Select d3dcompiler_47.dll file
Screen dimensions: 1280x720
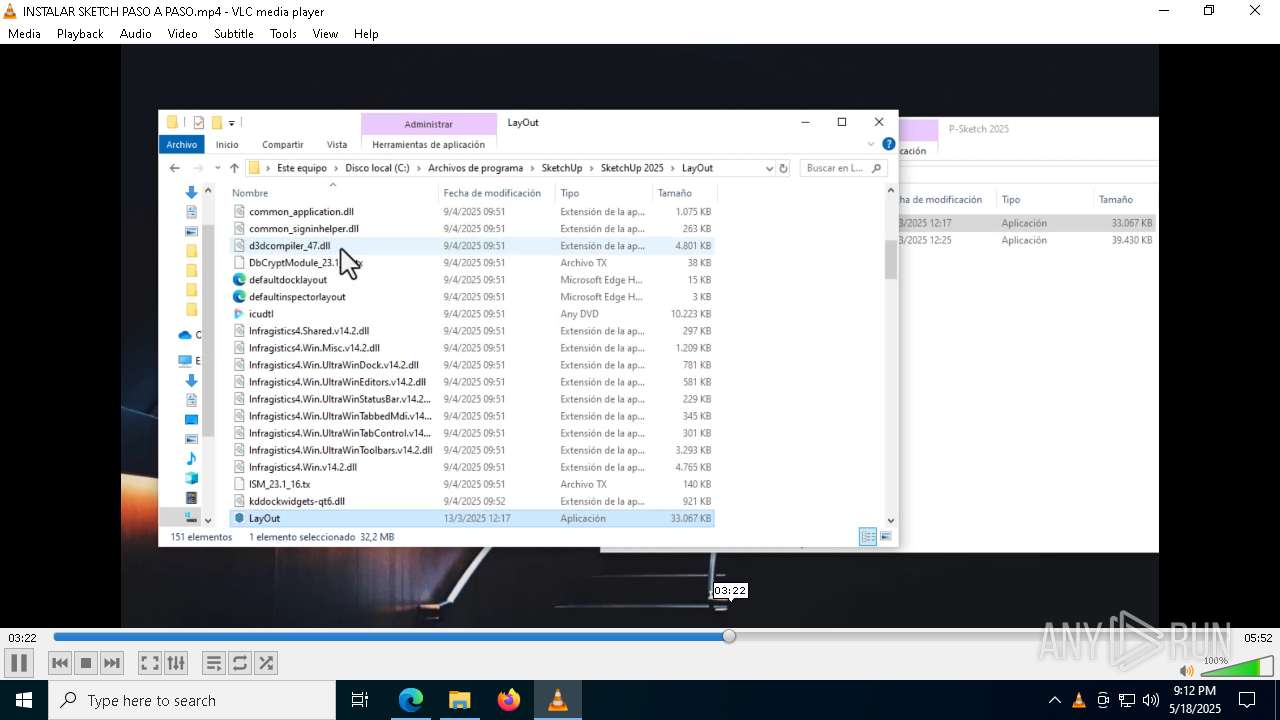tap(290, 246)
